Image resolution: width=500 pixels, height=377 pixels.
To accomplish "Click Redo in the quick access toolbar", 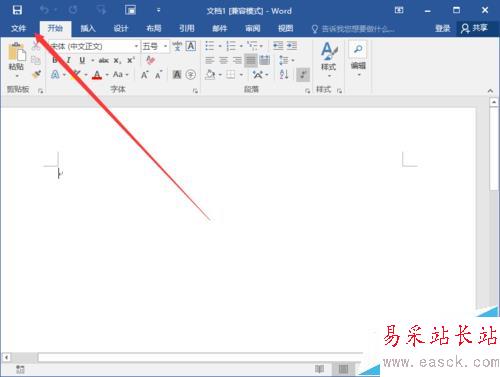I will 73,10.
